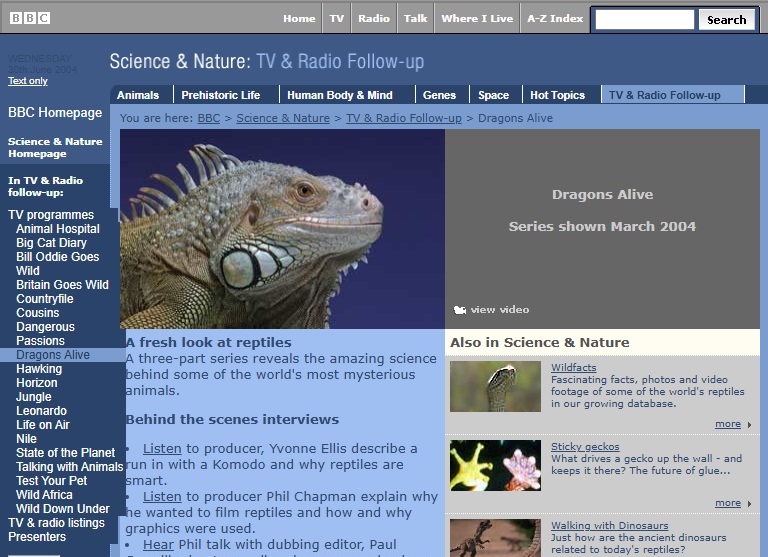
Task: Open Jungle in the sidebar
Action: coord(34,397)
